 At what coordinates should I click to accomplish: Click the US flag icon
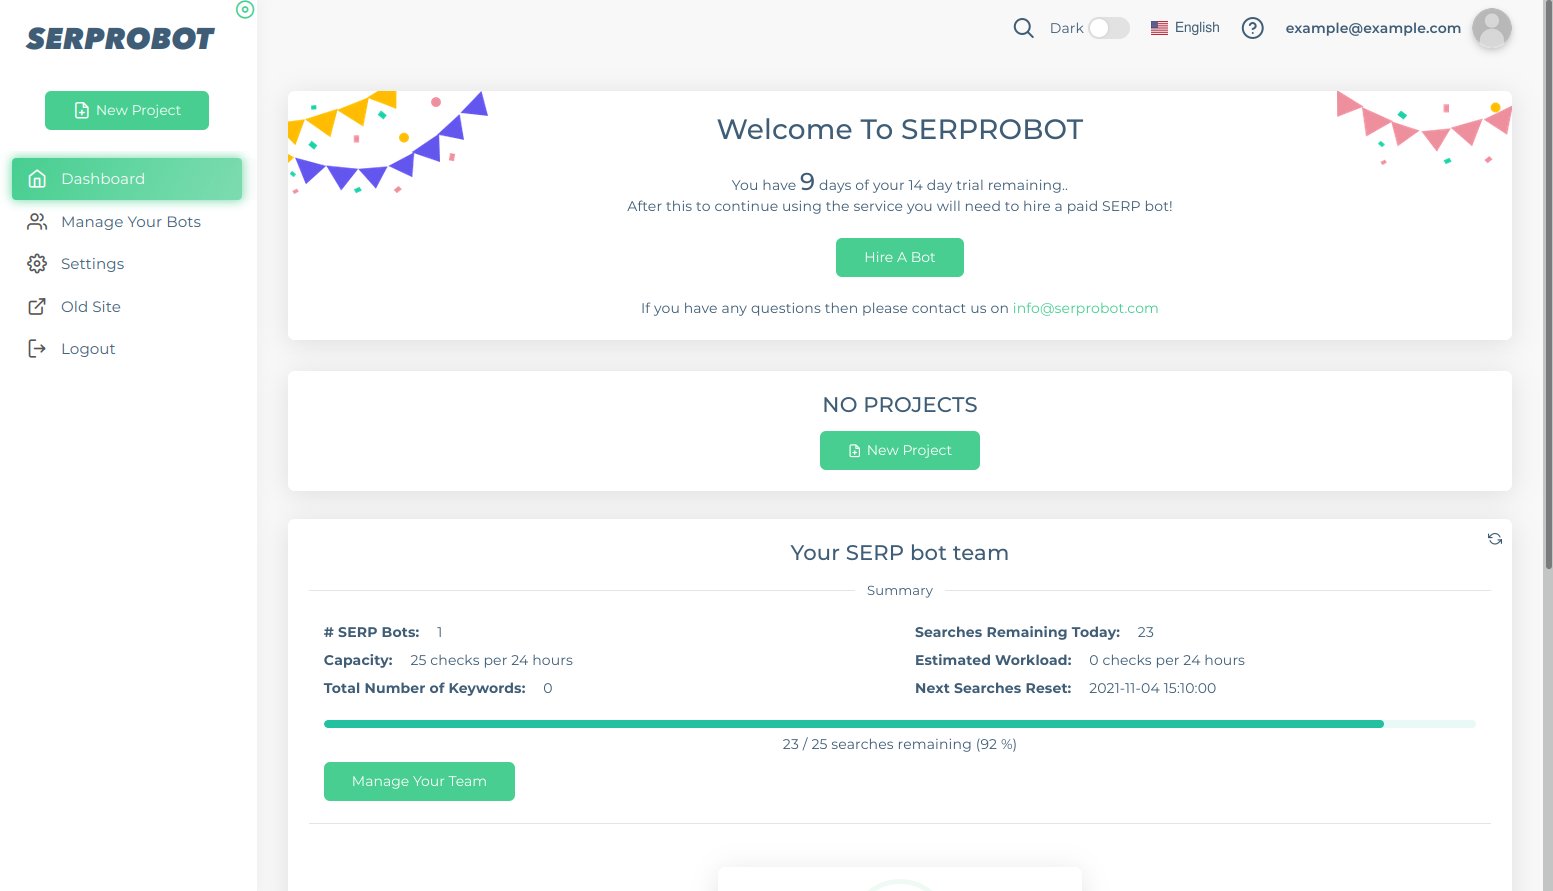[x=1159, y=28]
